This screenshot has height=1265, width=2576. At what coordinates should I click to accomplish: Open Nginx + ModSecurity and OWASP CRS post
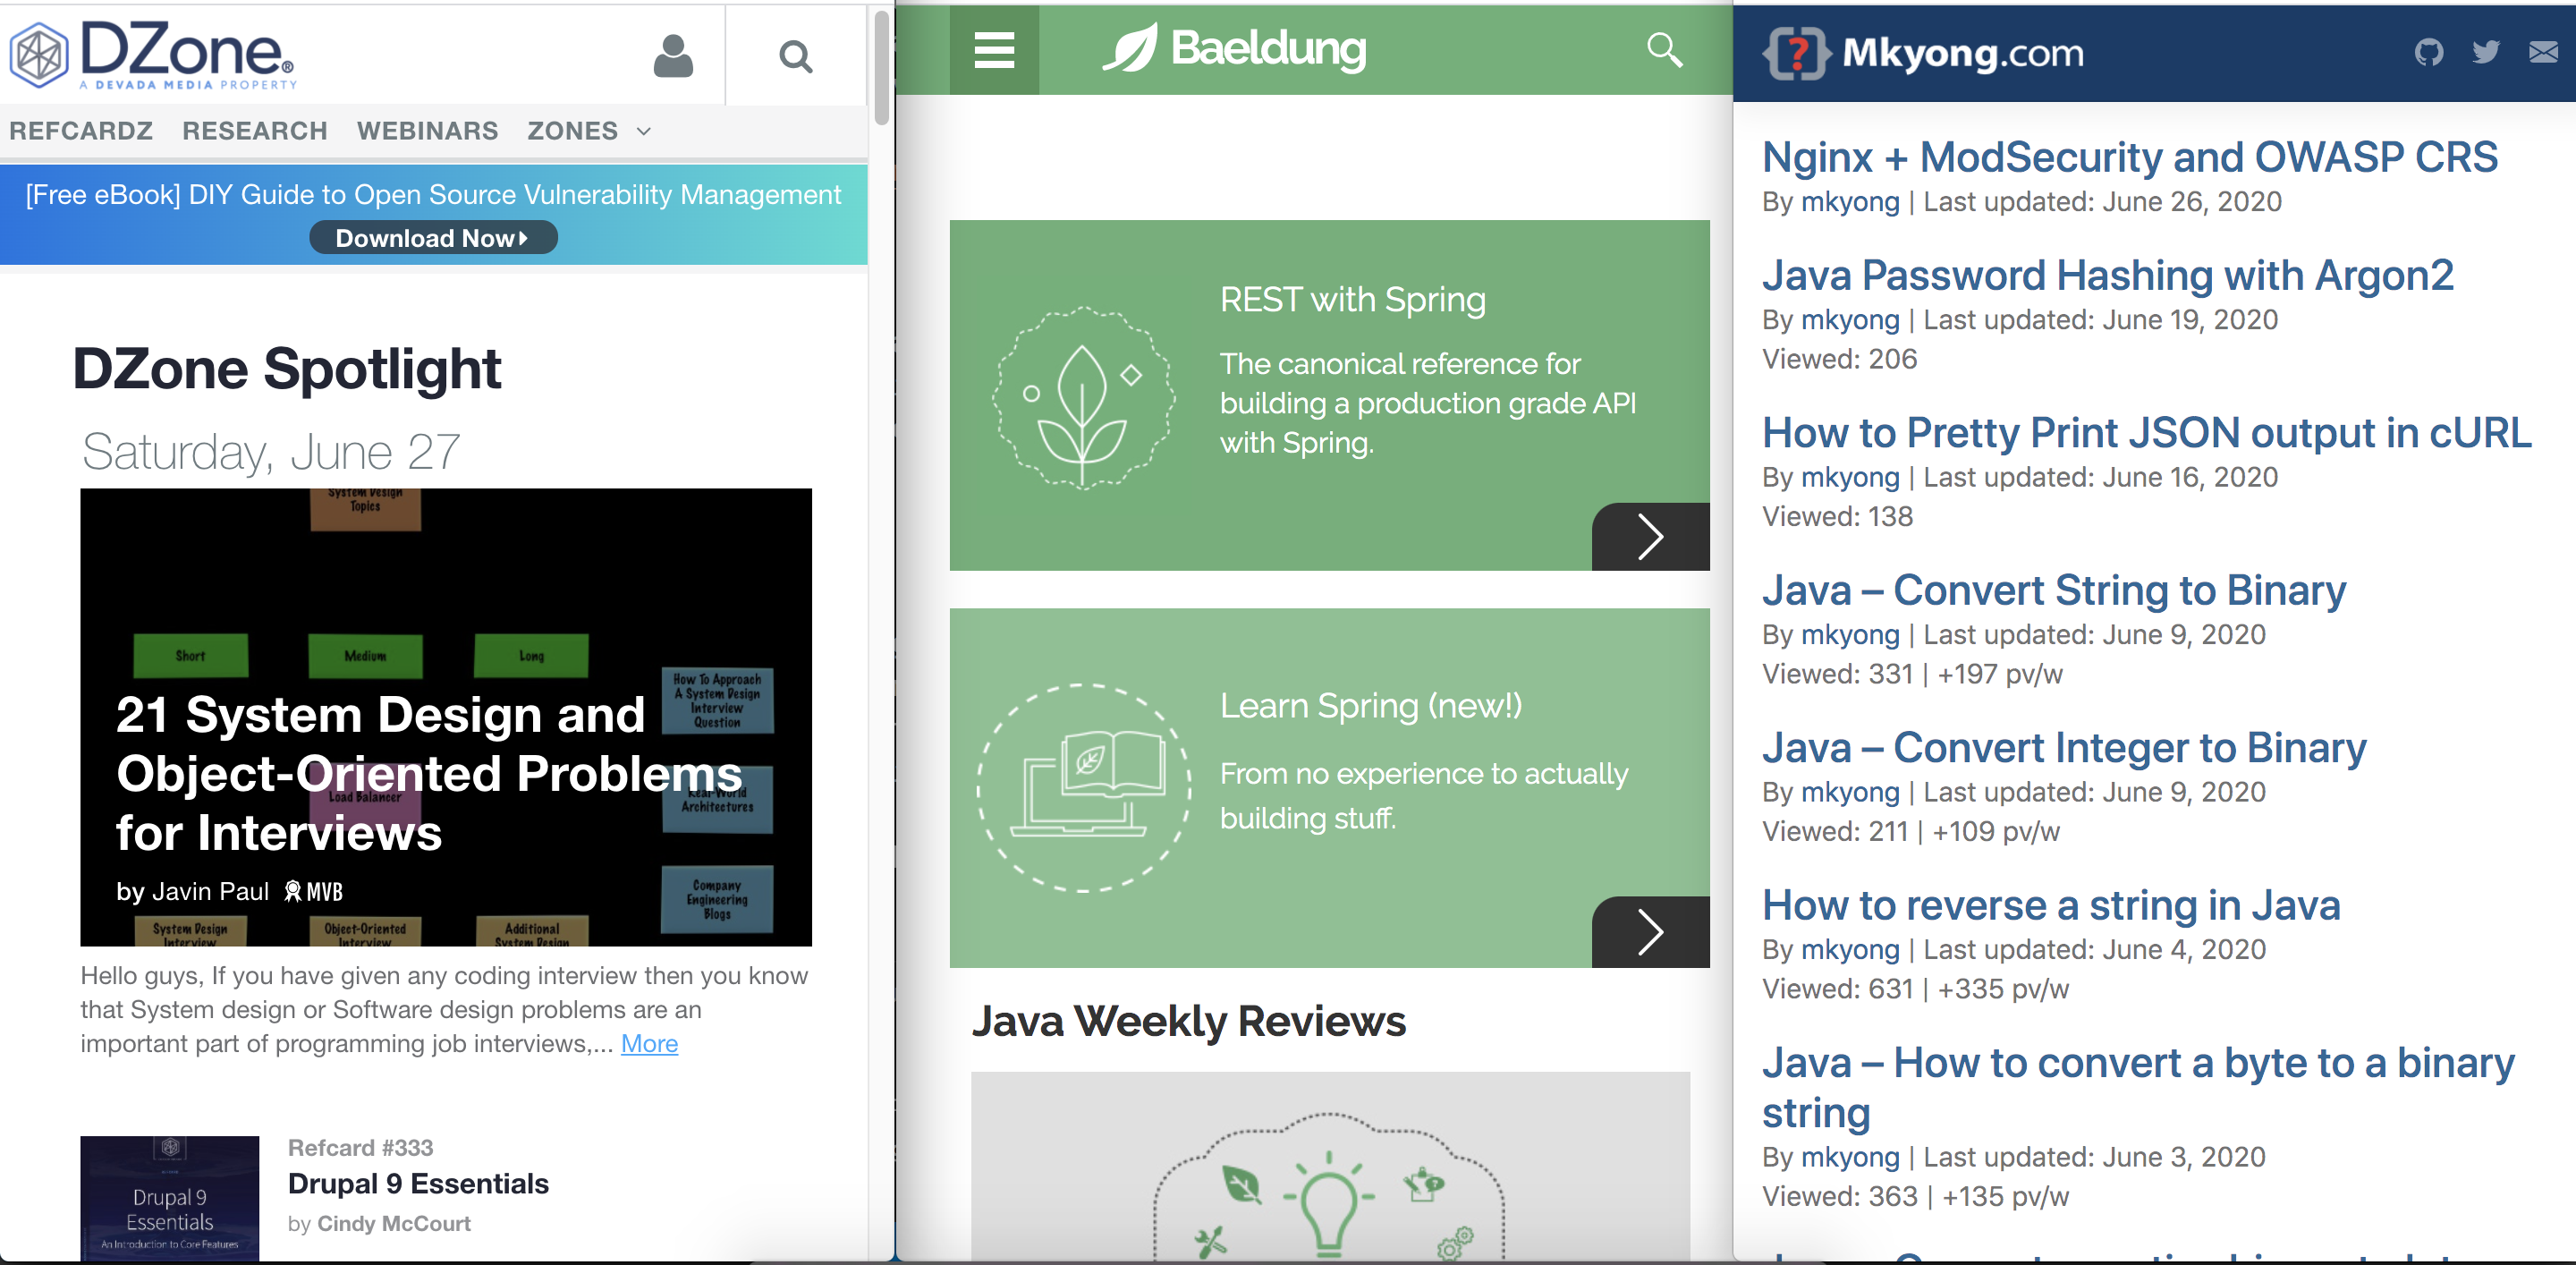pyautogui.click(x=2130, y=157)
